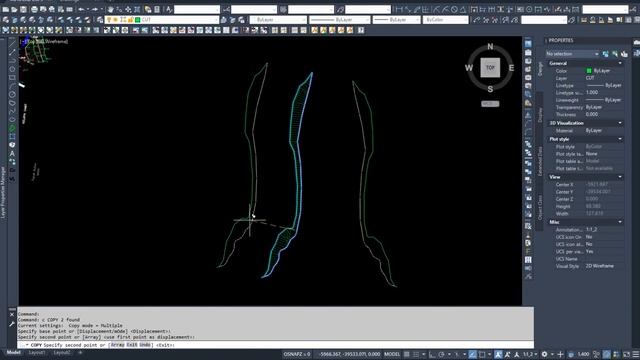
Task: Click the command line customize wrench icon
Action: click(x=11, y=324)
